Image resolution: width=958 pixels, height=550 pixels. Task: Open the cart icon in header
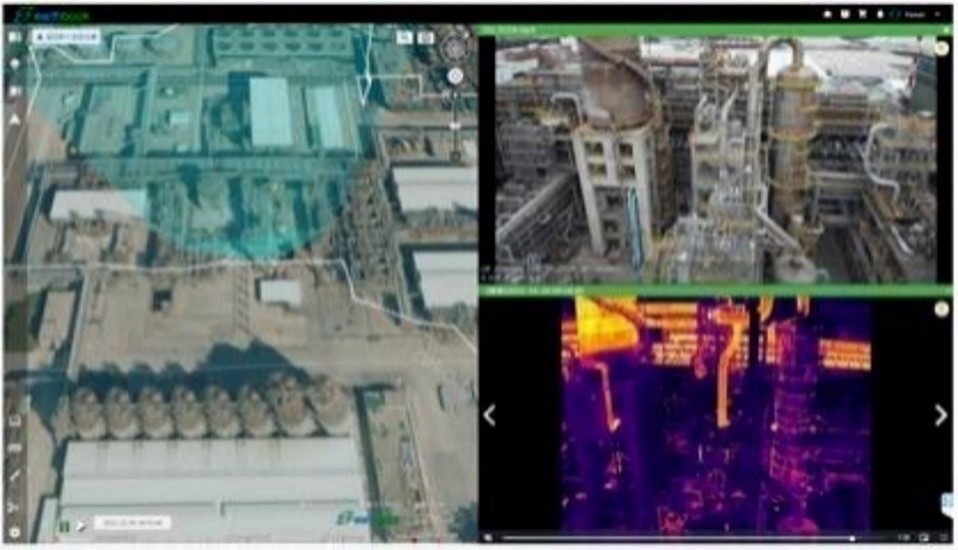click(x=863, y=14)
